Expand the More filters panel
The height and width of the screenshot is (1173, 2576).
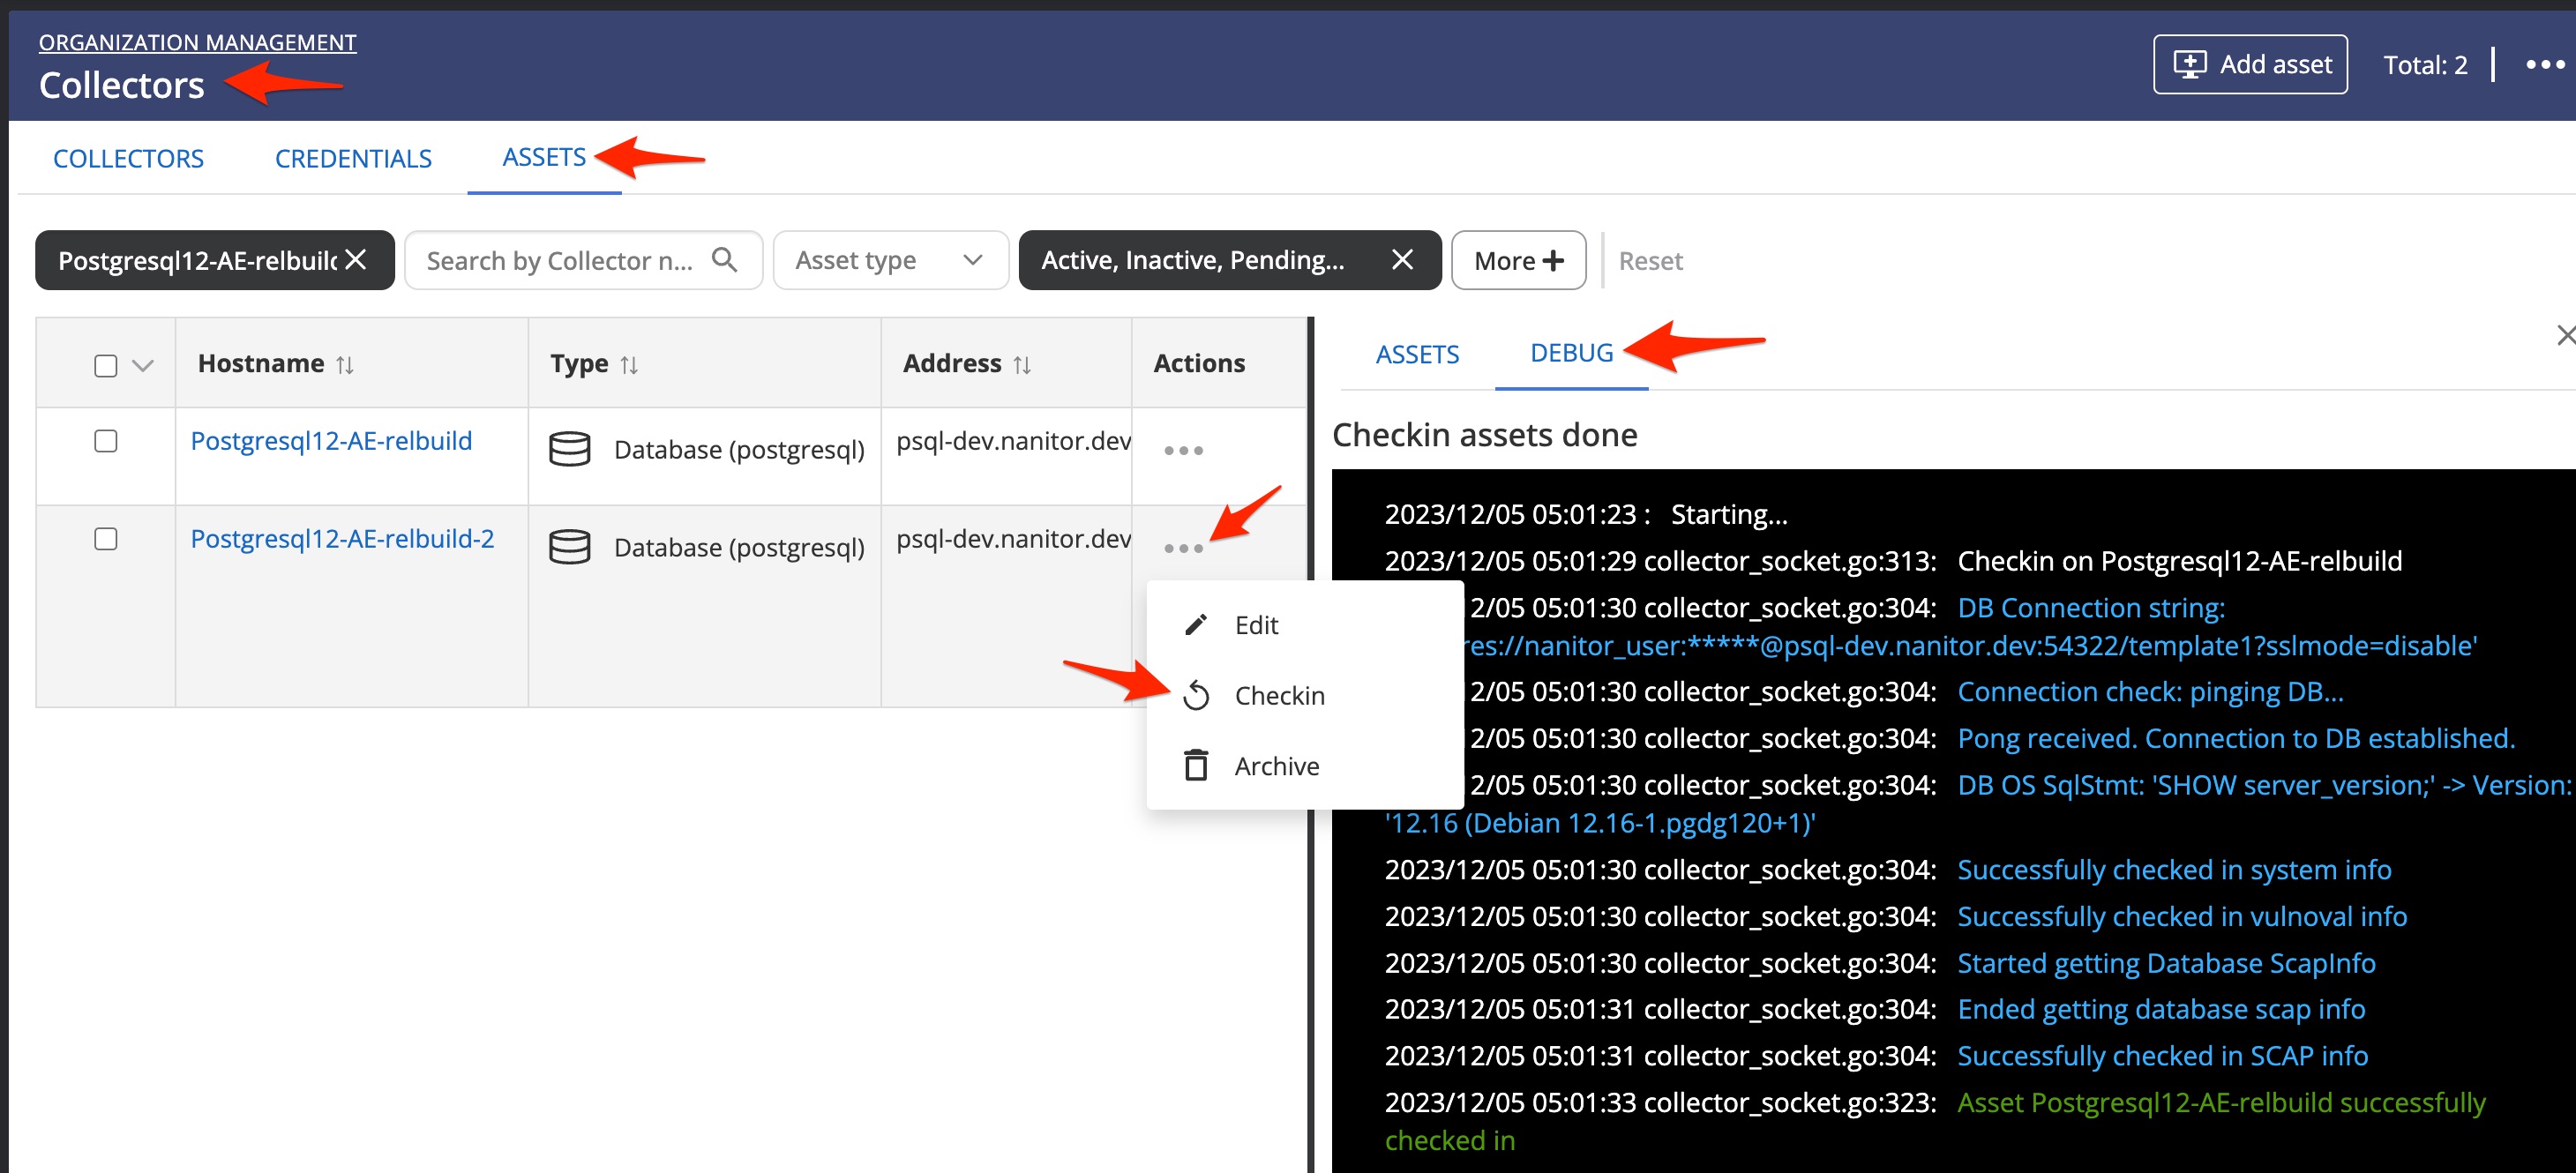[1518, 259]
